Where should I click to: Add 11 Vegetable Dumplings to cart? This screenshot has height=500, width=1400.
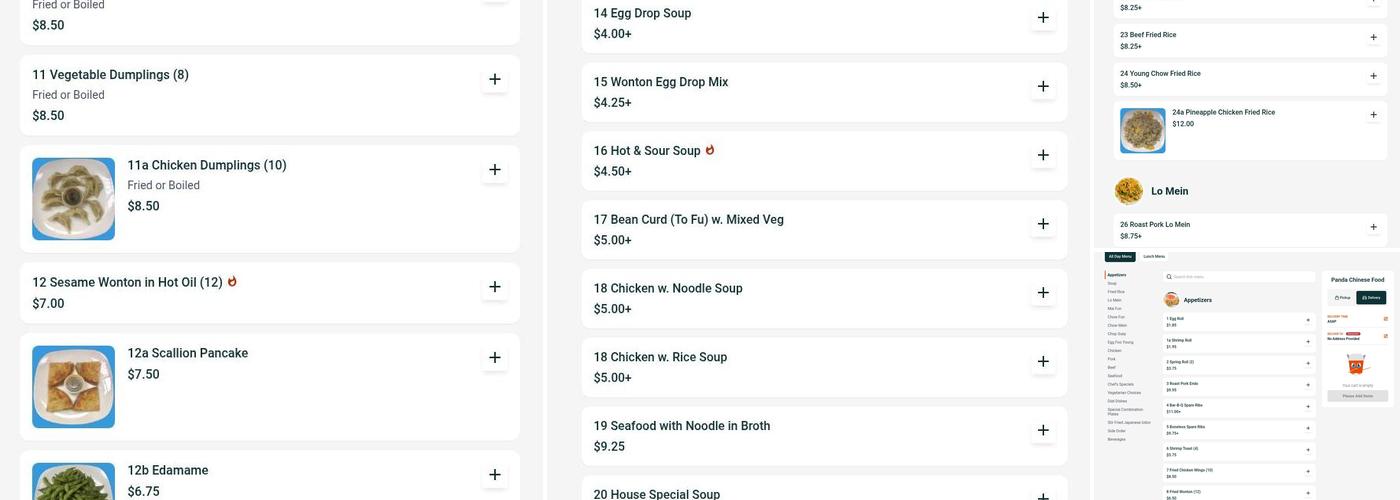[494, 80]
